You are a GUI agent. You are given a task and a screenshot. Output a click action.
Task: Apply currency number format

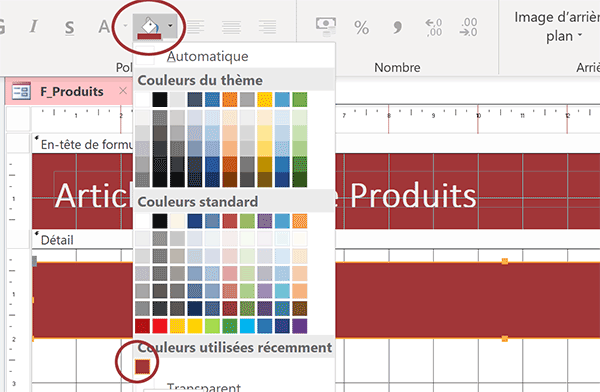[x=326, y=27]
